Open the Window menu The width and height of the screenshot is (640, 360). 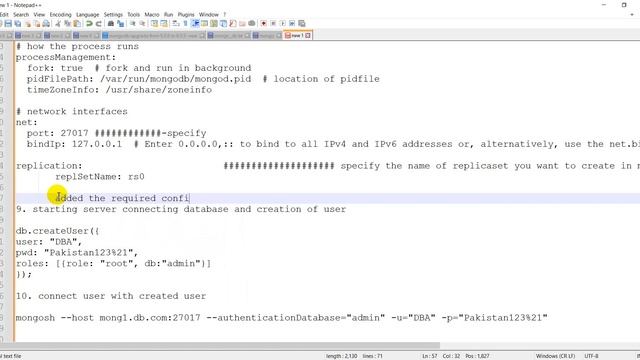coord(209,15)
